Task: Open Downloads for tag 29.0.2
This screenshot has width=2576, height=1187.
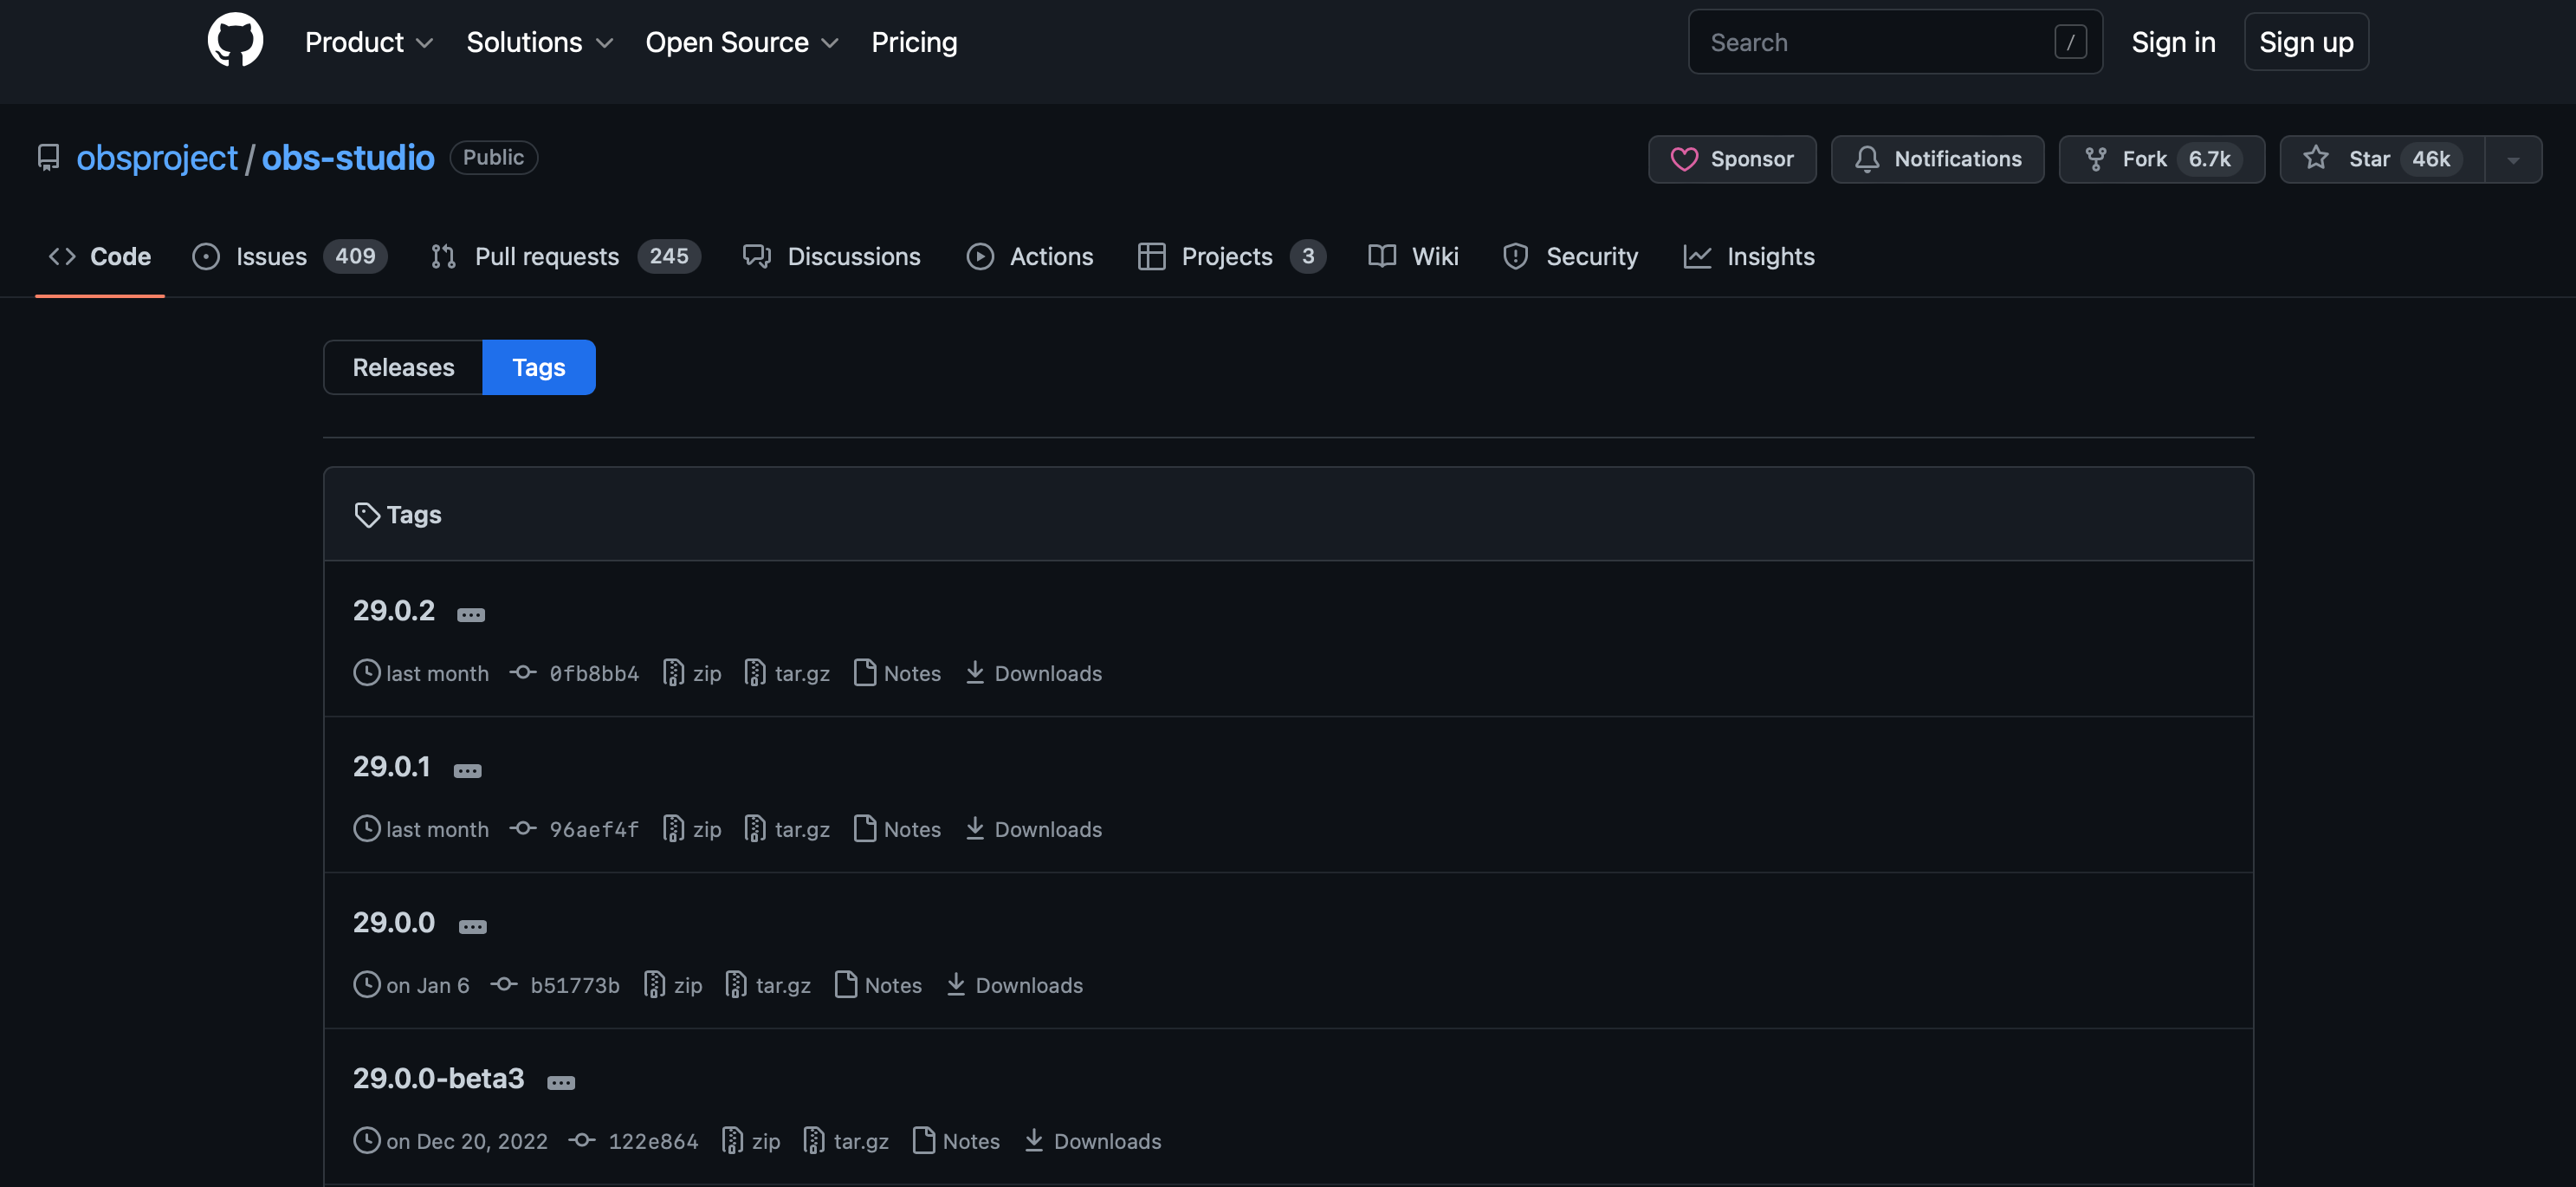Action: pyautogui.click(x=1034, y=673)
